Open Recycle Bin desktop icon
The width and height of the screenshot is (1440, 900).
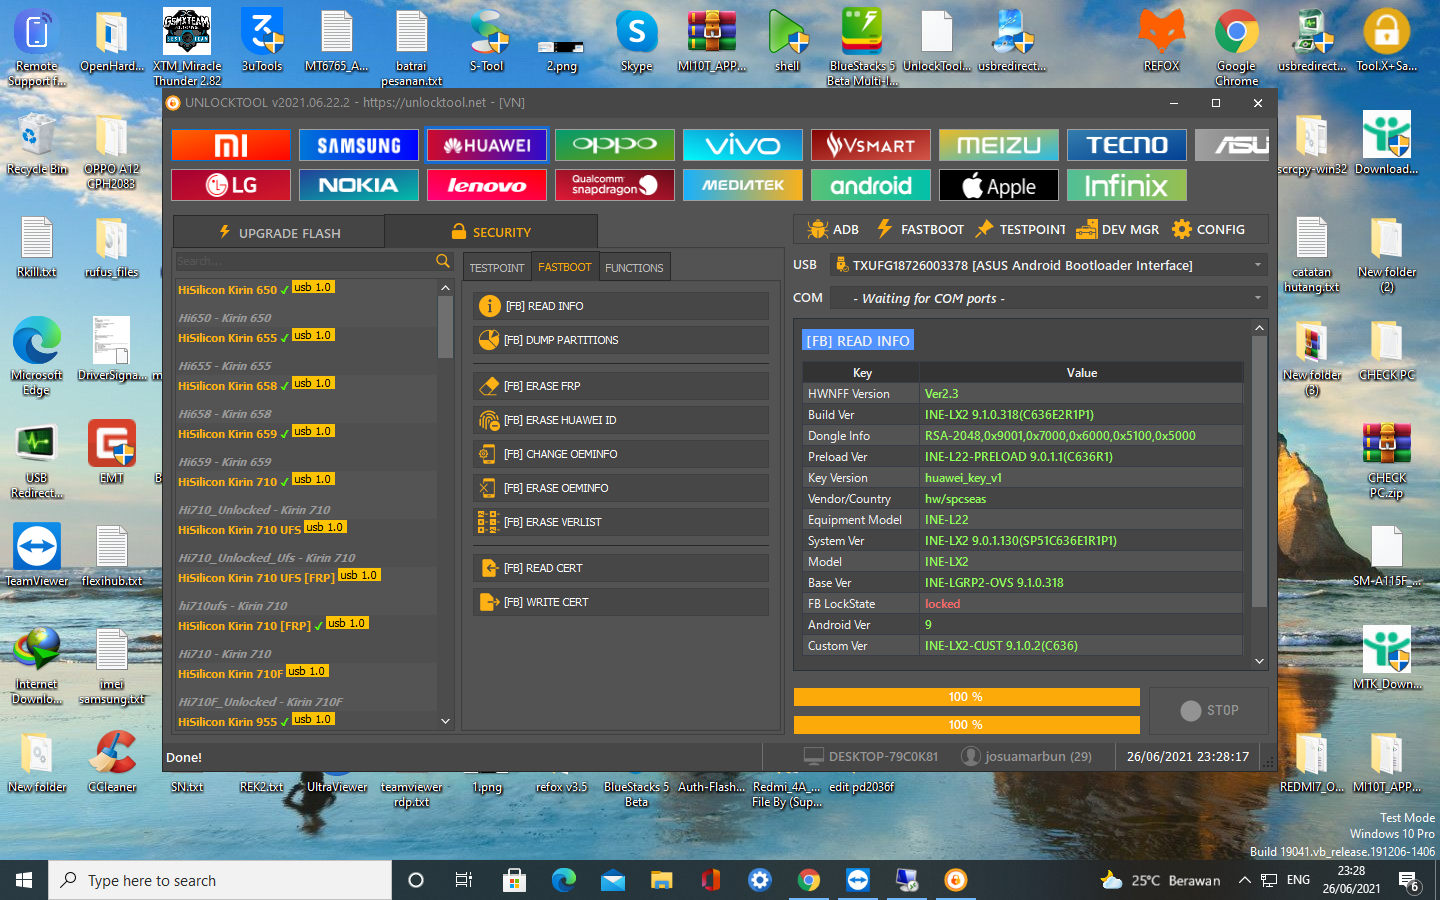(x=37, y=145)
